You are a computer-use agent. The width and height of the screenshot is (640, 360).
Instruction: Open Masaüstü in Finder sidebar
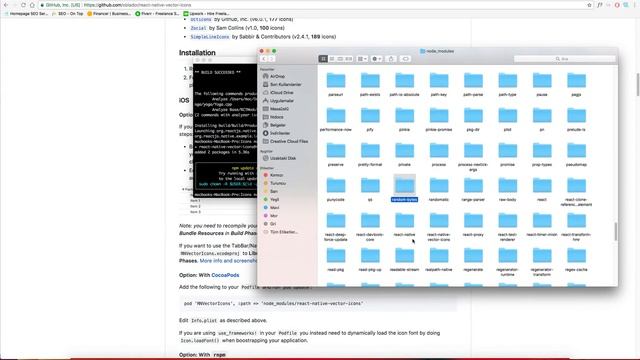[x=276, y=109]
